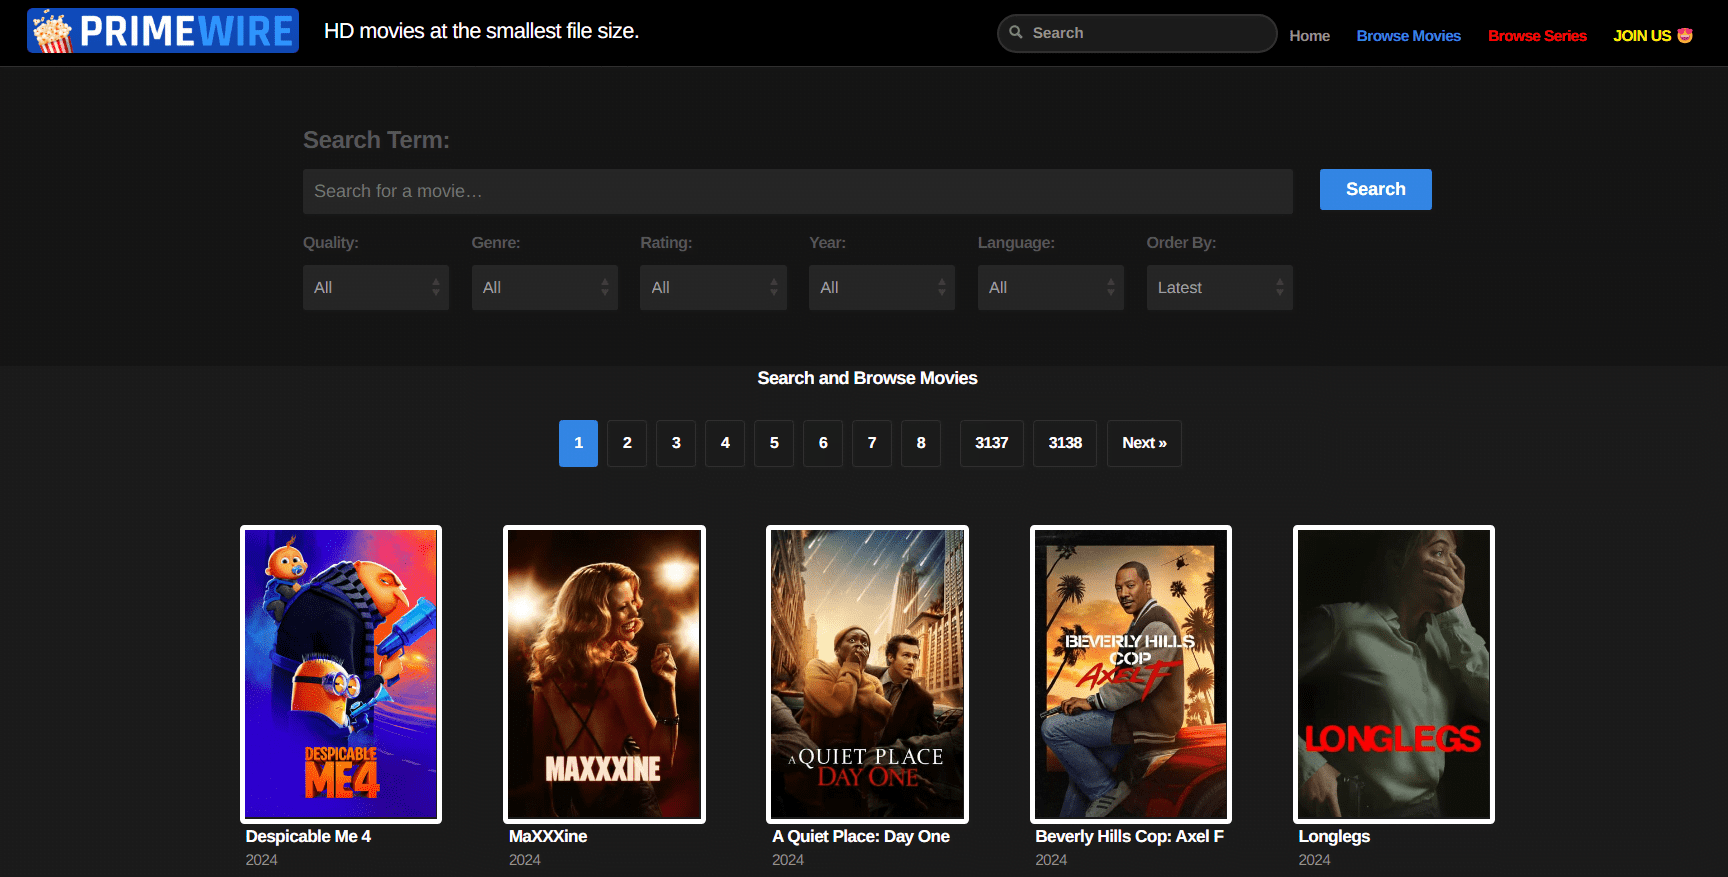Expand the Rating filter dropdown

click(713, 287)
